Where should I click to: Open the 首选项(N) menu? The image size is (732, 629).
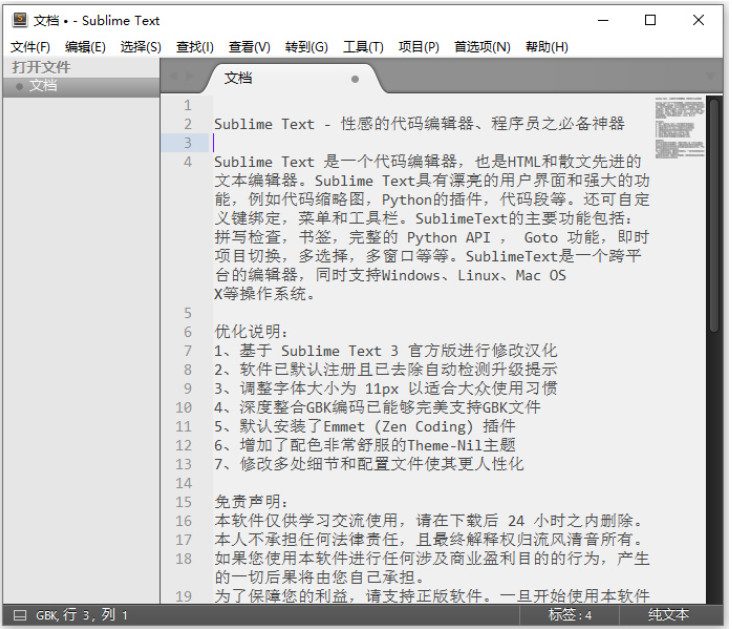click(482, 47)
